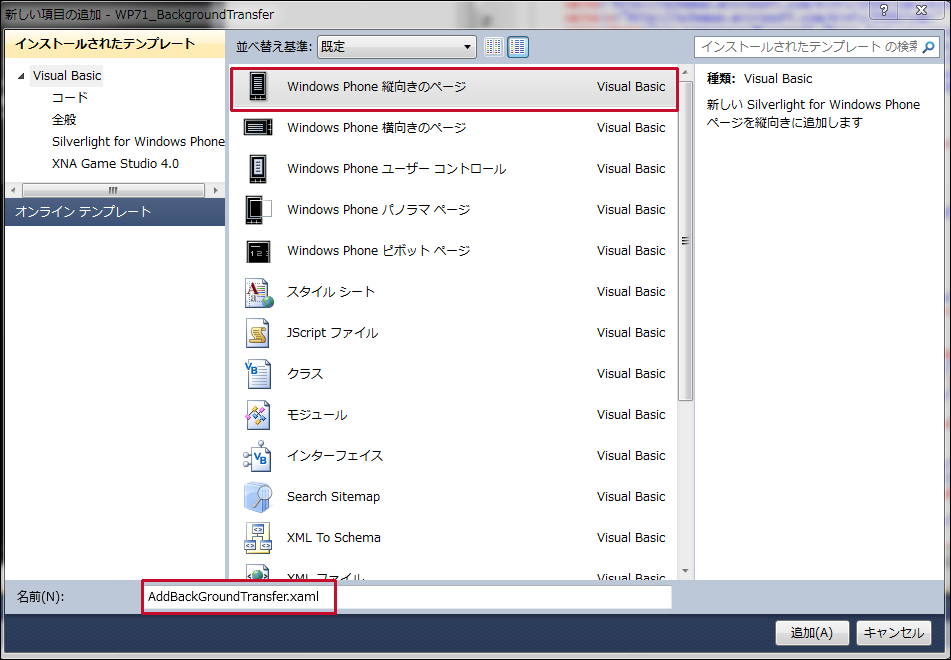This screenshot has height=660, width=951.
Task: Choose the モジュール template icon
Action: pyautogui.click(x=258, y=414)
